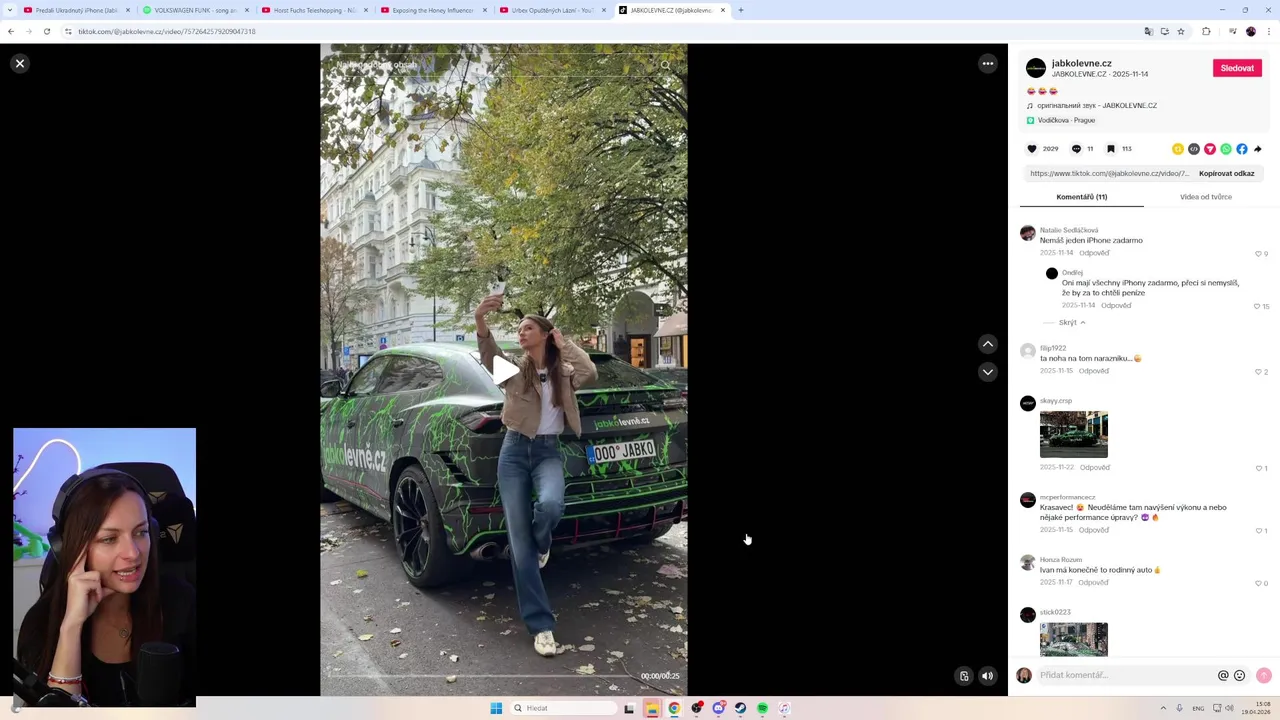The image size is (1280, 720).
Task: Go to previous video with up arrow
Action: pos(988,344)
